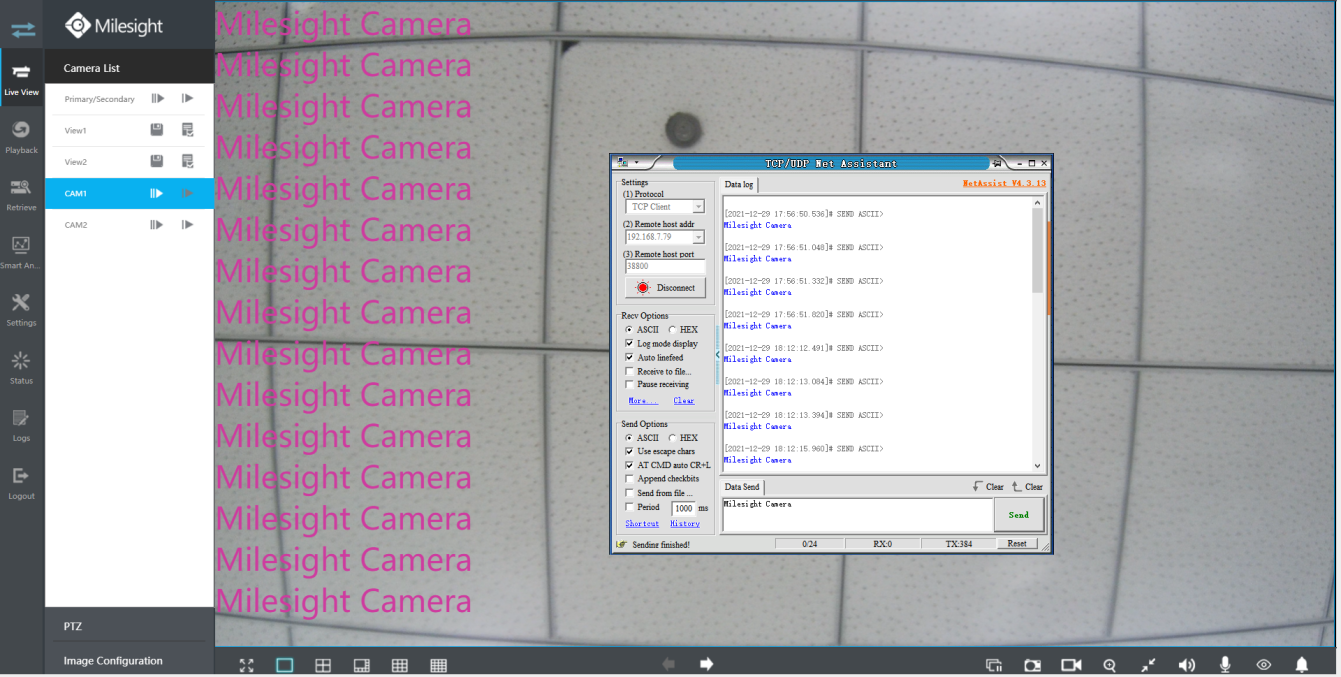Open the Protocol TCP Client dropdown
1341x677 pixels.
coord(698,207)
